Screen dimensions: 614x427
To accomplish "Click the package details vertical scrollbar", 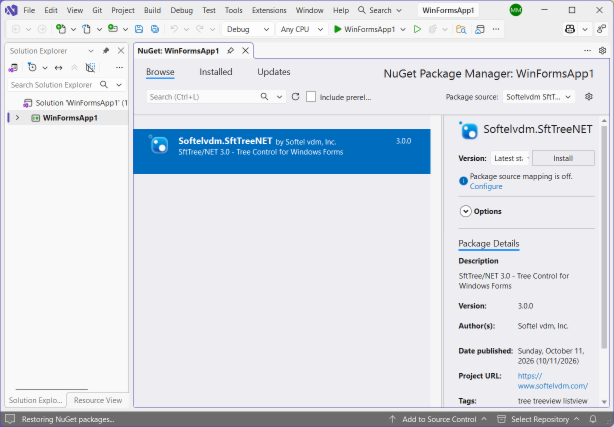I will (604, 235).
